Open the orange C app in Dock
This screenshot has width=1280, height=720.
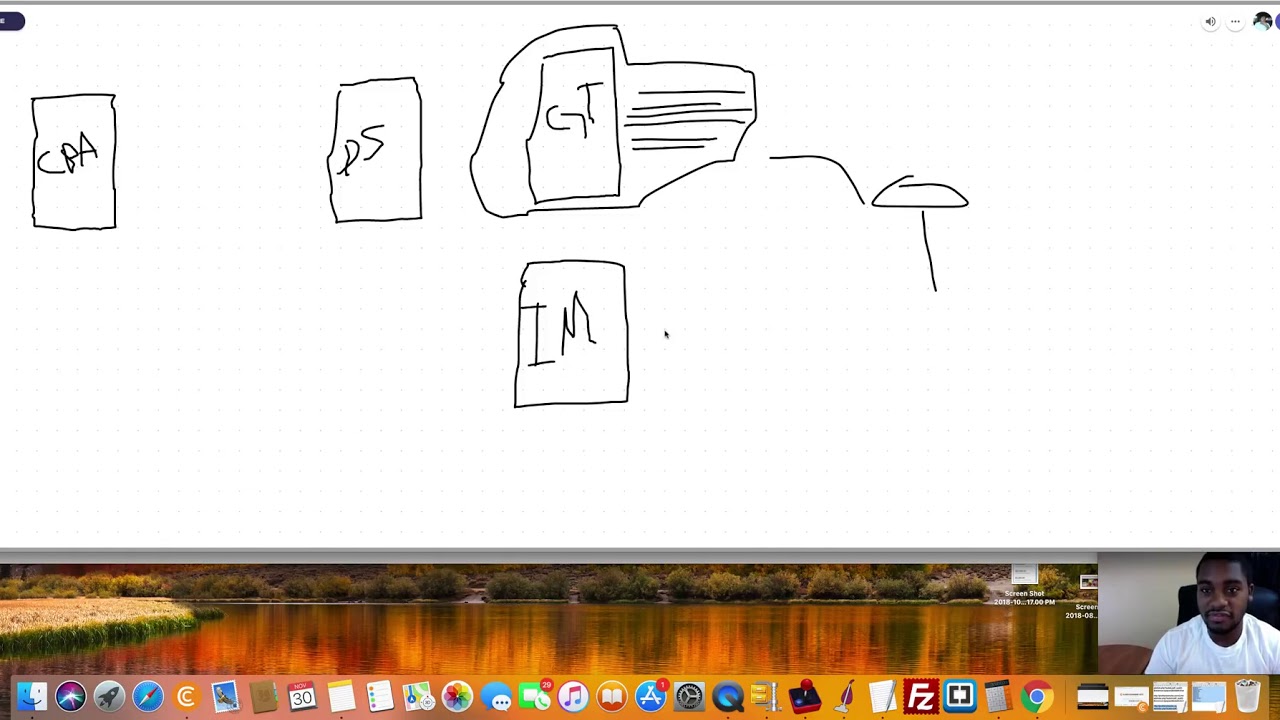point(186,696)
